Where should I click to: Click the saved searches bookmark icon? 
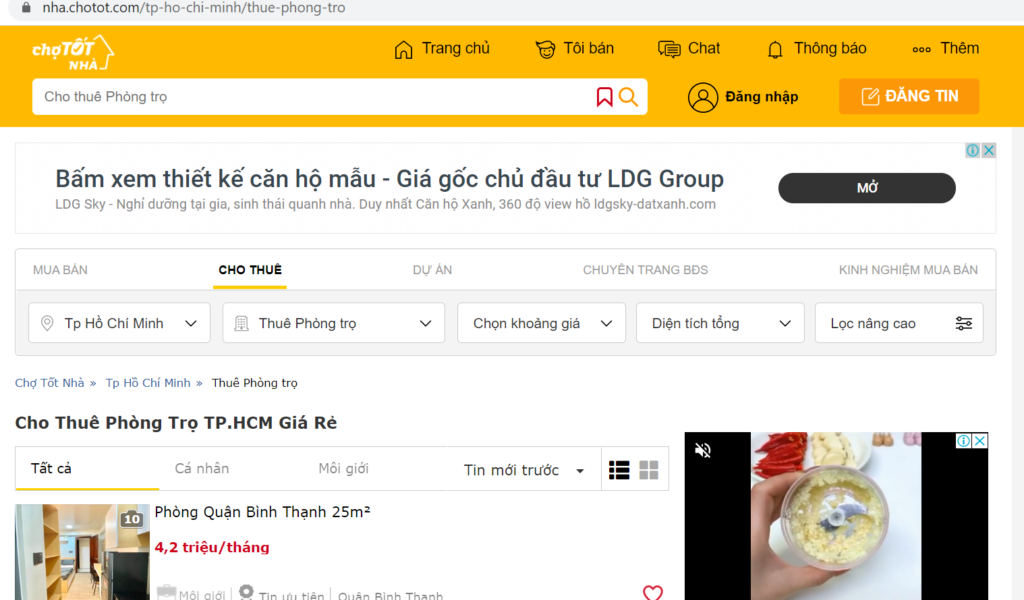604,97
